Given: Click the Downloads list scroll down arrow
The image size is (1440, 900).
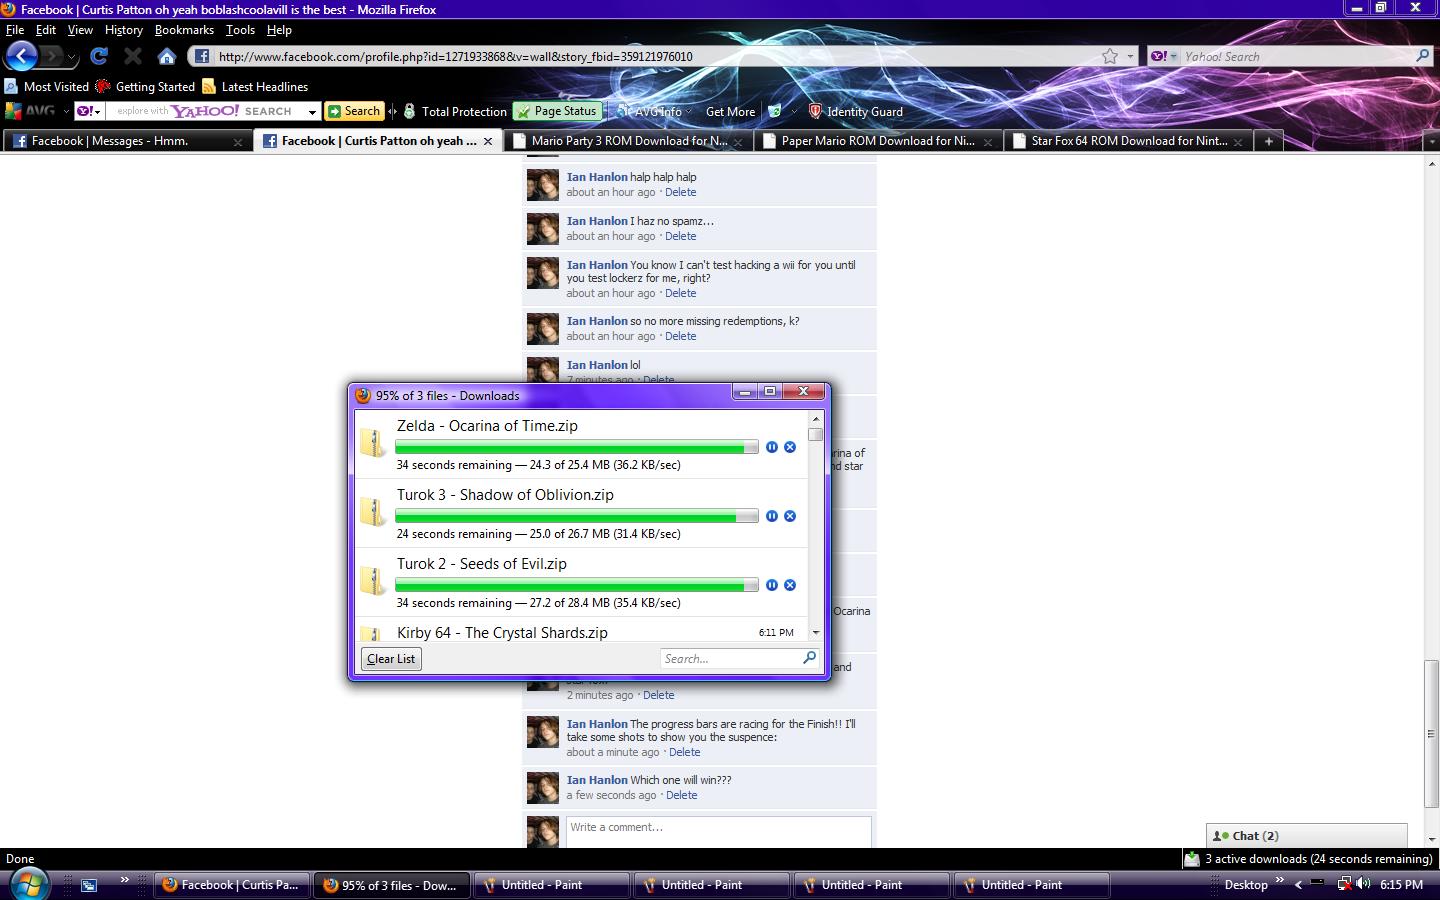Looking at the screenshot, I should click(x=816, y=632).
